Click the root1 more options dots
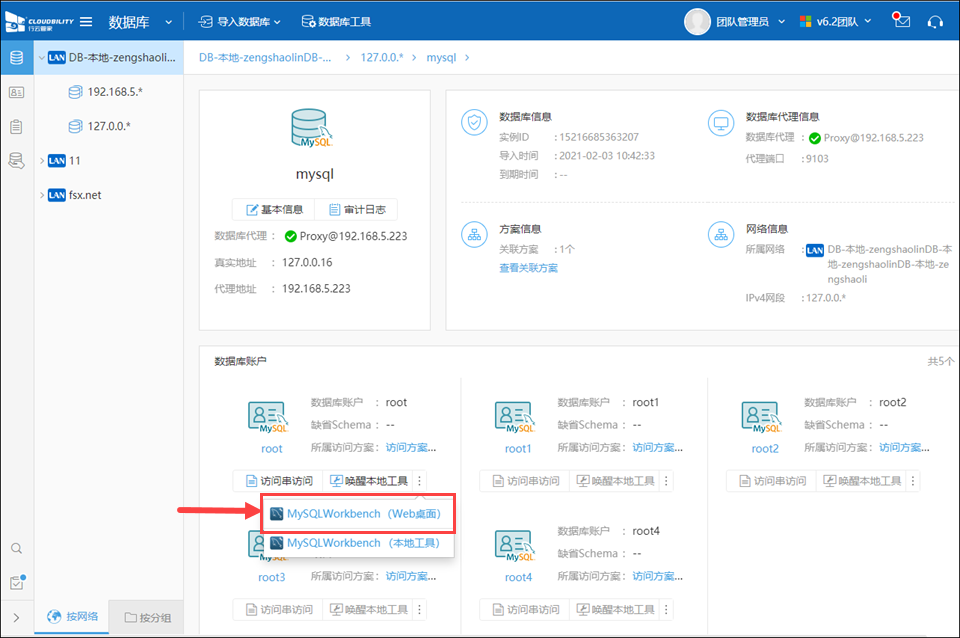Image resolution: width=960 pixels, height=638 pixels. tap(667, 481)
